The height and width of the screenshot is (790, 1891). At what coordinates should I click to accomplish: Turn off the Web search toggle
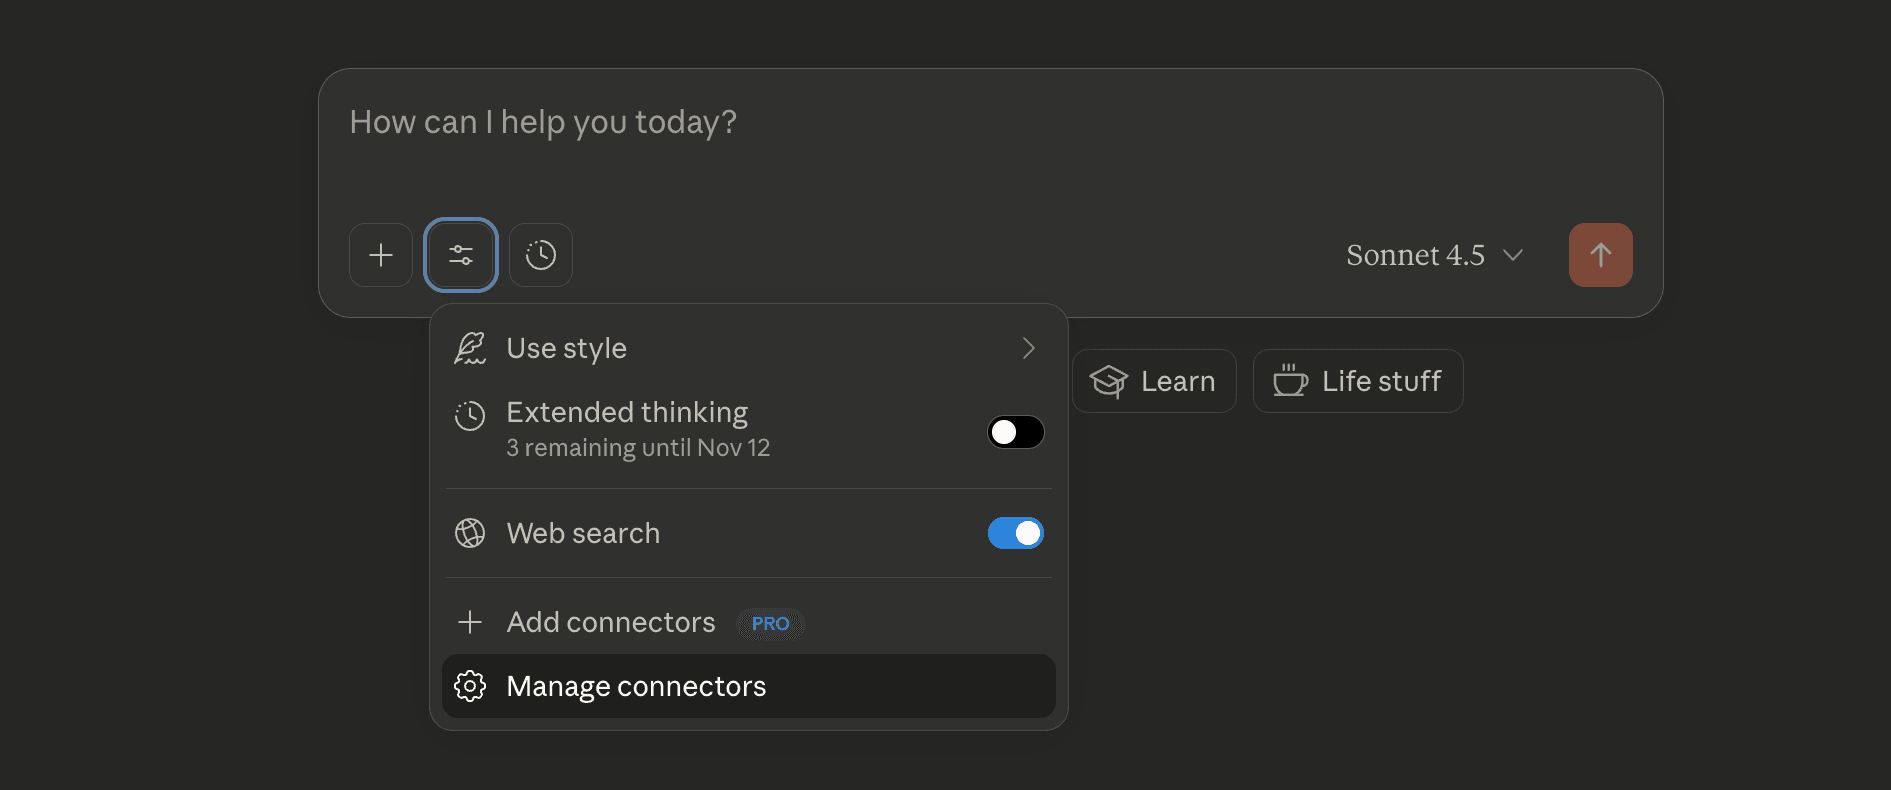click(x=1015, y=533)
